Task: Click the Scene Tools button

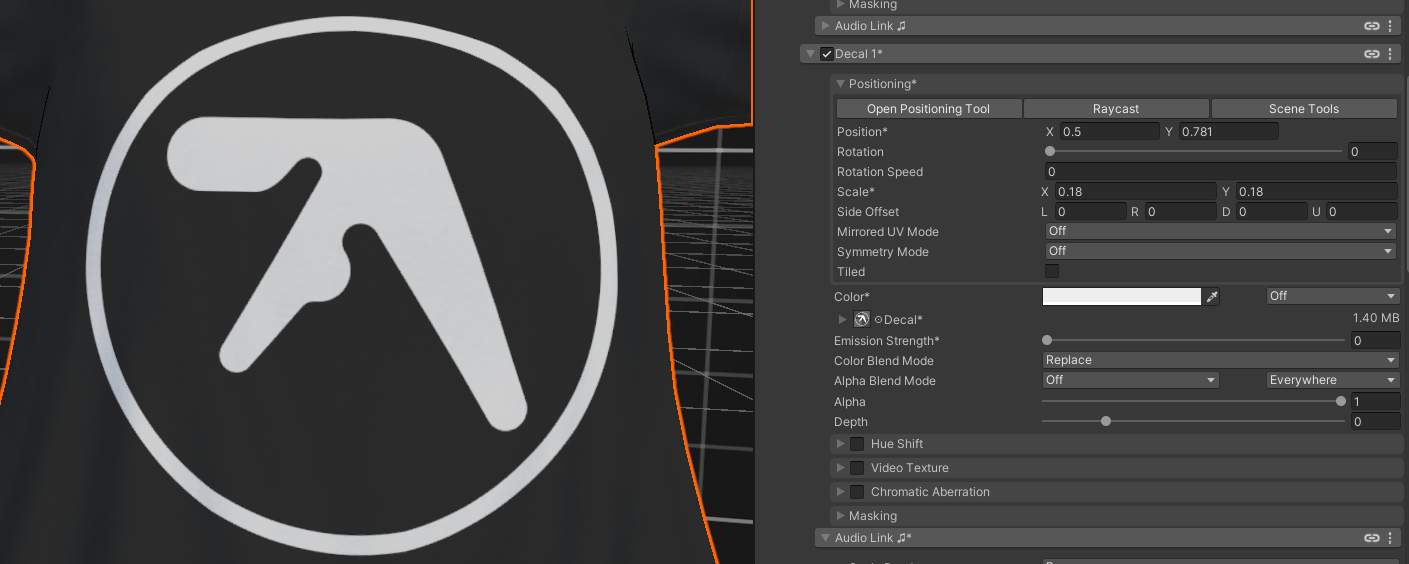Action: click(1304, 109)
